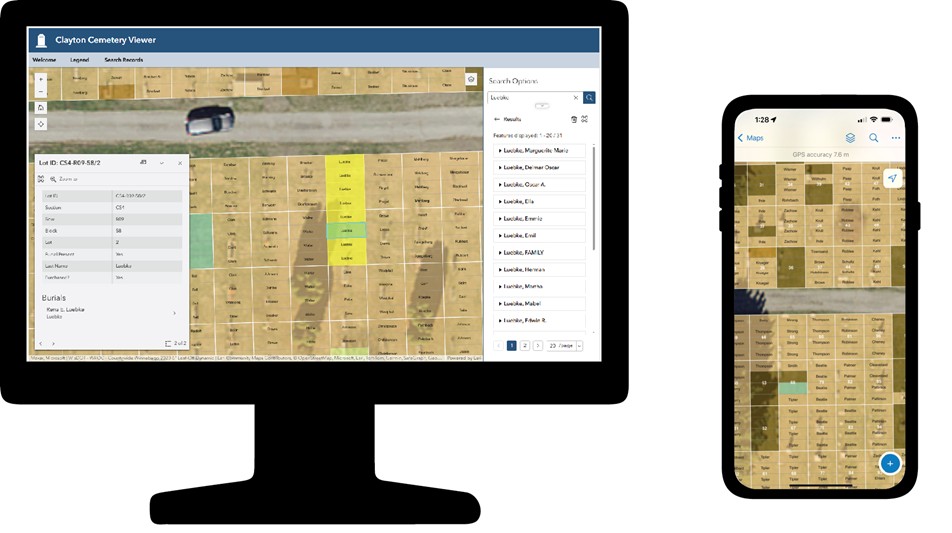Click the map zoom in plus button

40,77
